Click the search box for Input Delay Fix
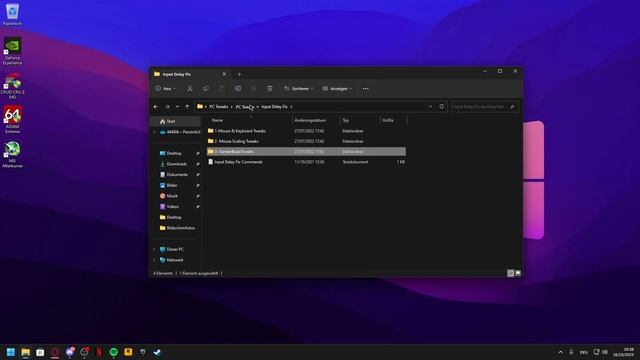Screen dimensions: 640x360 pos(485,107)
